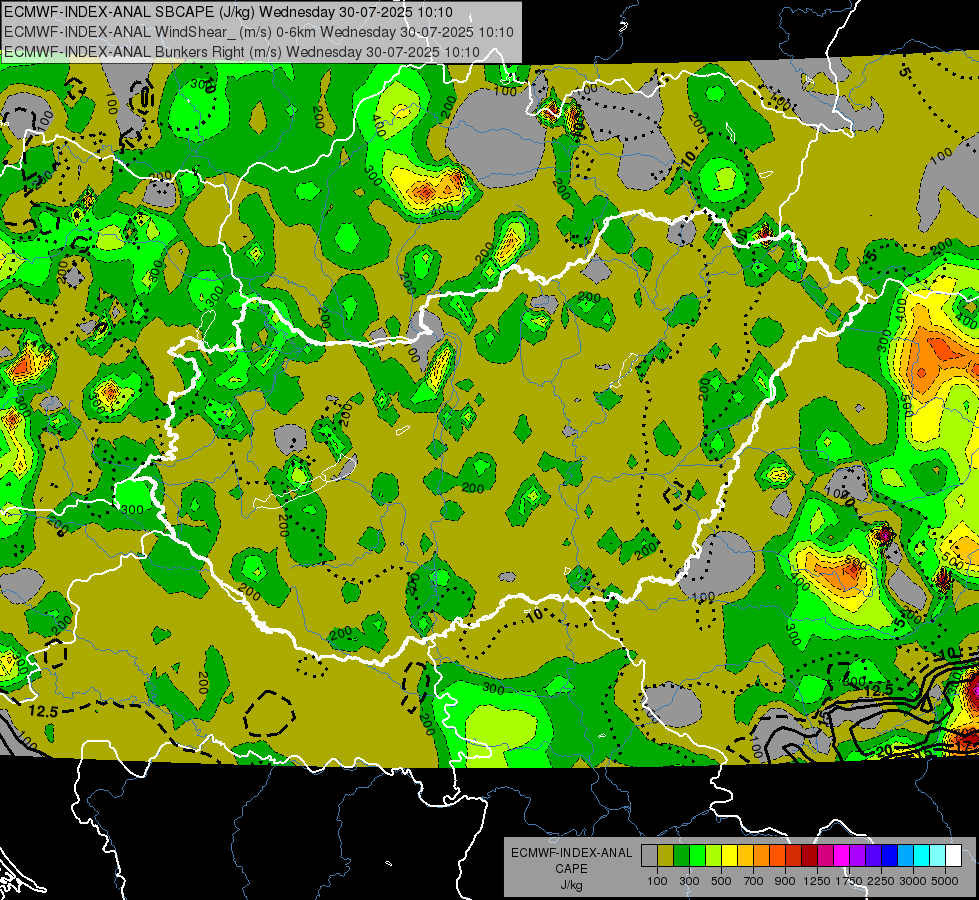The width and height of the screenshot is (979, 900).
Task: Click the 700 tick label in legend
Action: click(754, 881)
